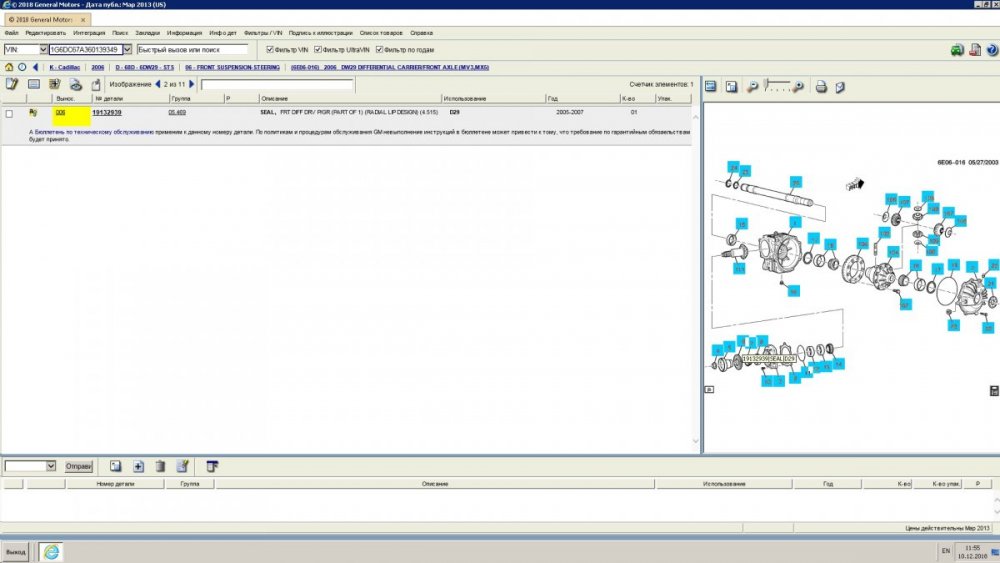Print the illustration using the printer icon

pyautogui.click(x=821, y=87)
